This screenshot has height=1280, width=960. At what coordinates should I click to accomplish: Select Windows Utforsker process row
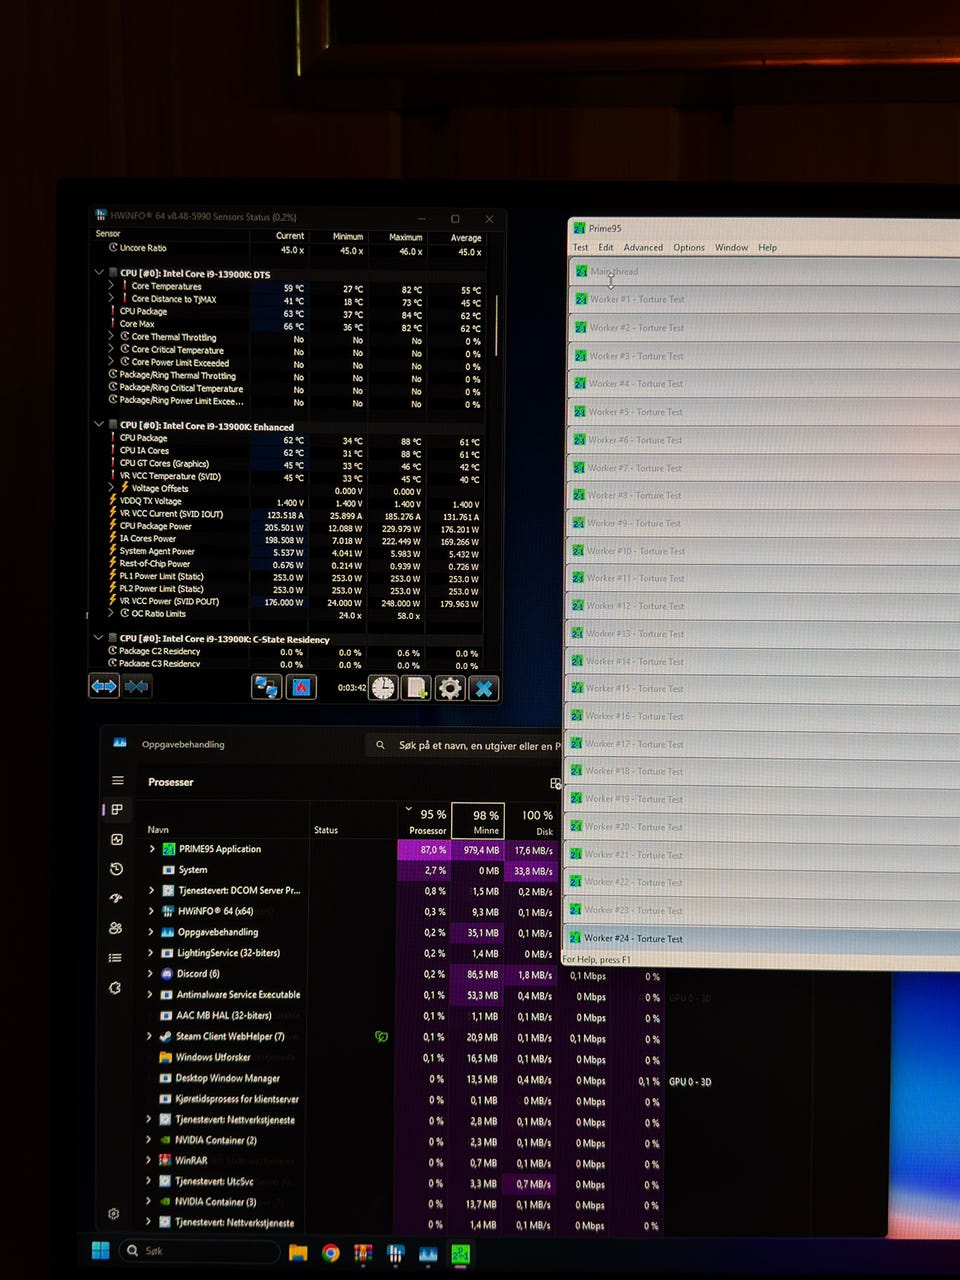click(213, 1057)
